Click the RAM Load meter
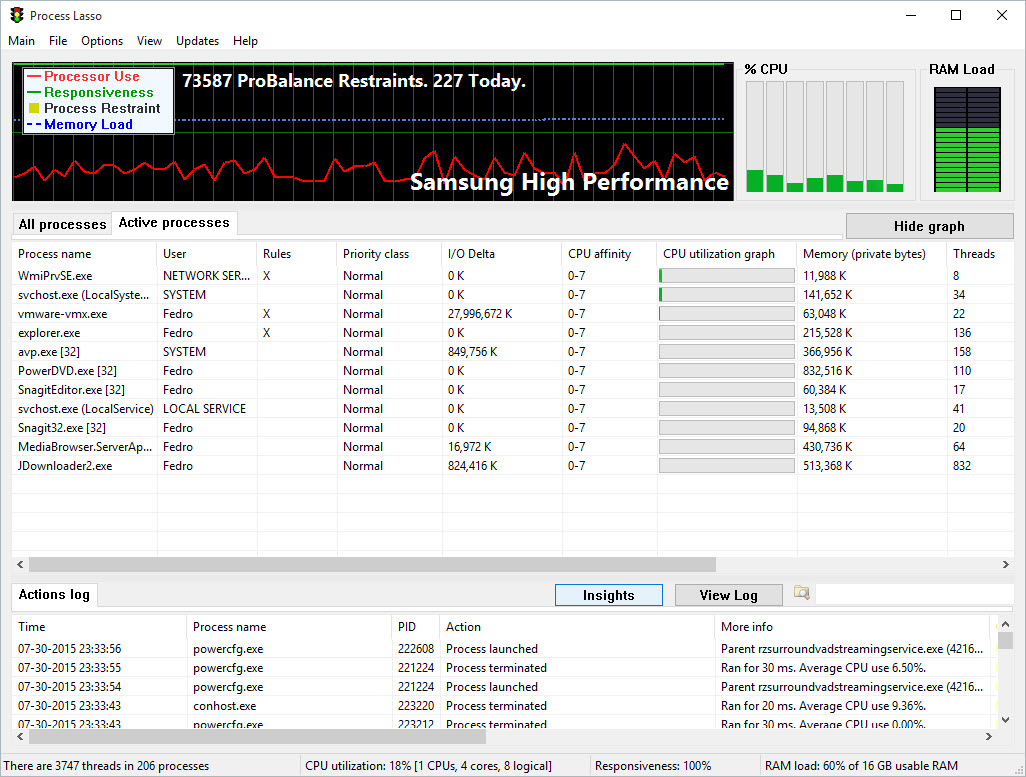The image size is (1026, 777). (x=967, y=139)
